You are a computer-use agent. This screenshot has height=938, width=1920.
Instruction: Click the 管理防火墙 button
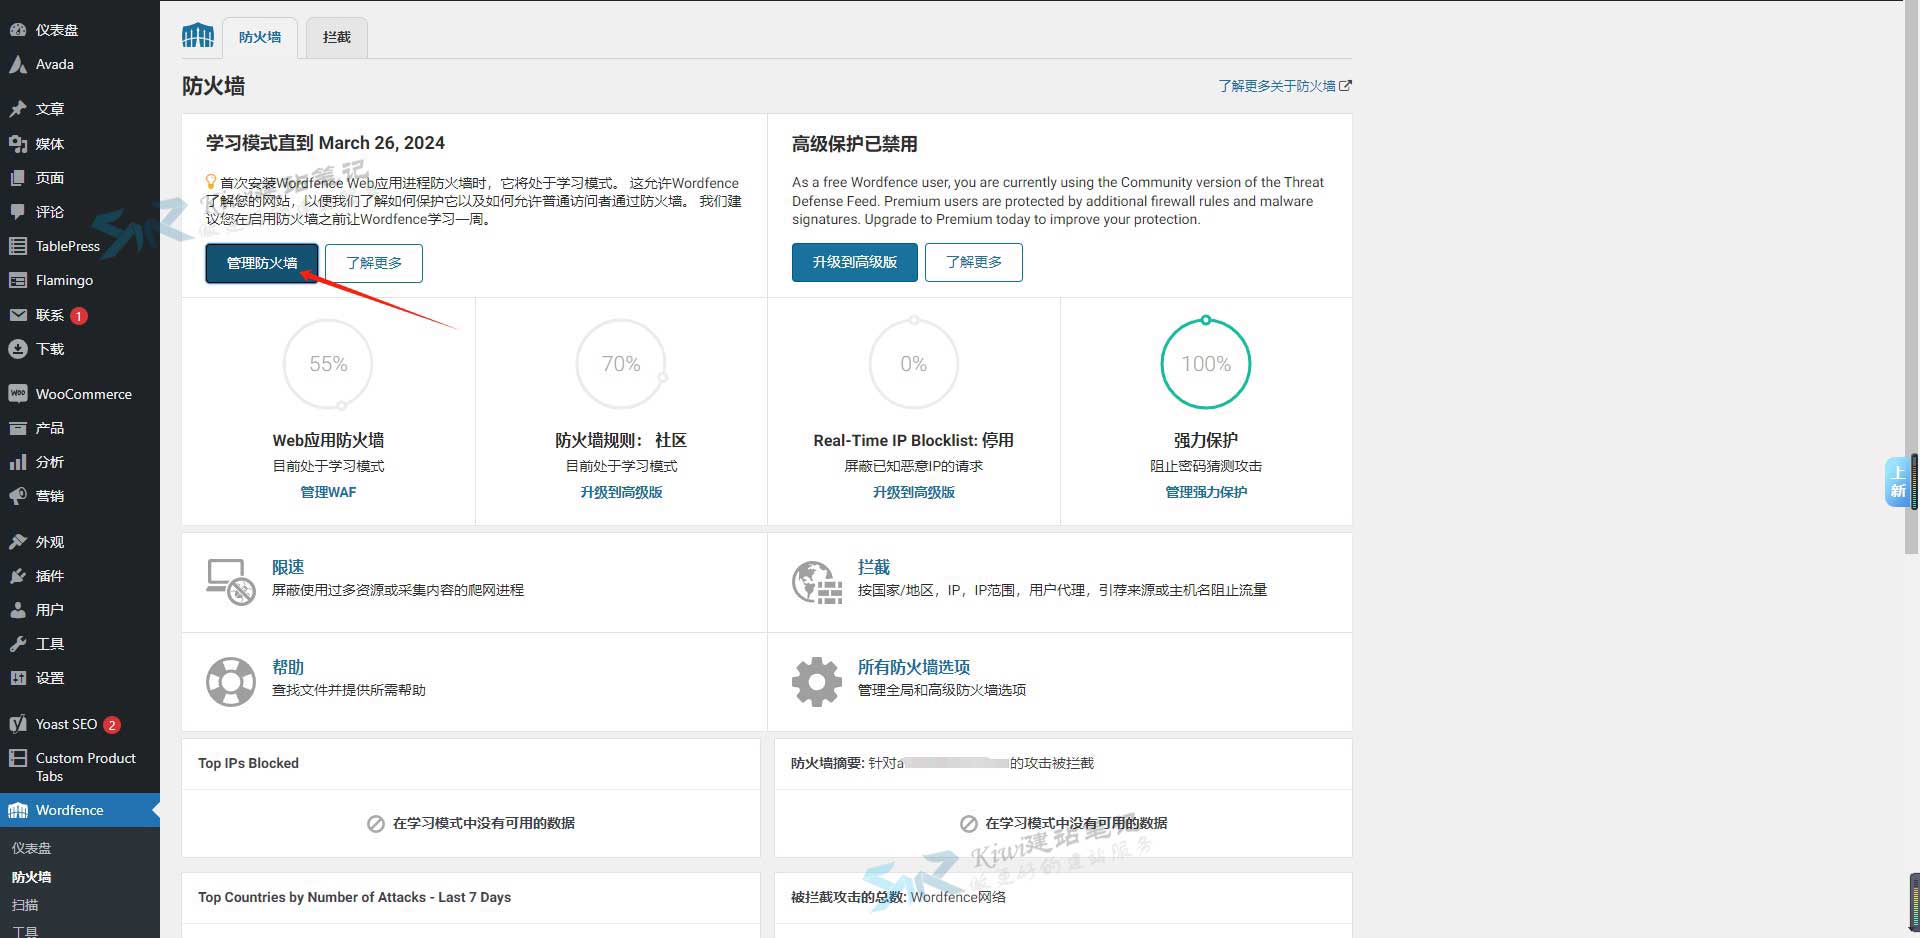click(x=262, y=263)
